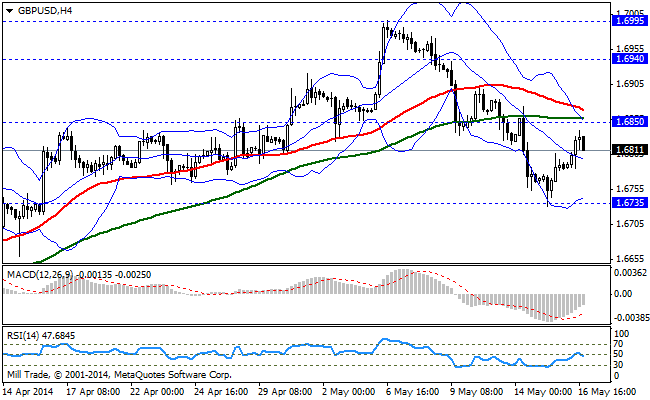Click the Mill Trade MetaQuotes copyright text
This screenshot has height=400, width=650.
(119, 375)
